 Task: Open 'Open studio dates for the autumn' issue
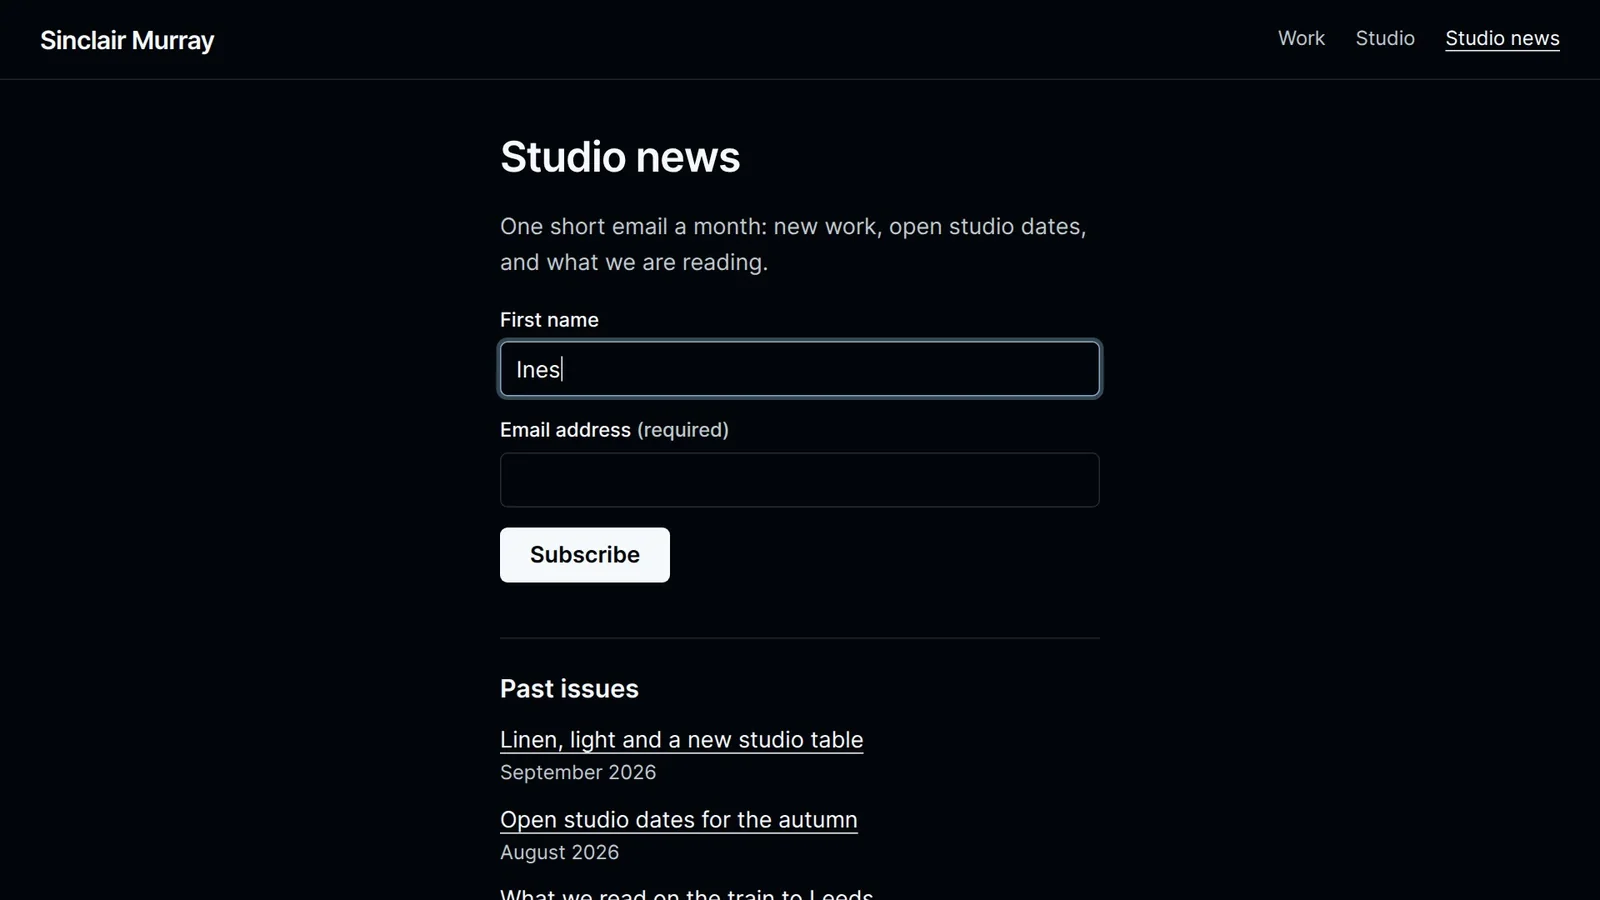pos(679,820)
